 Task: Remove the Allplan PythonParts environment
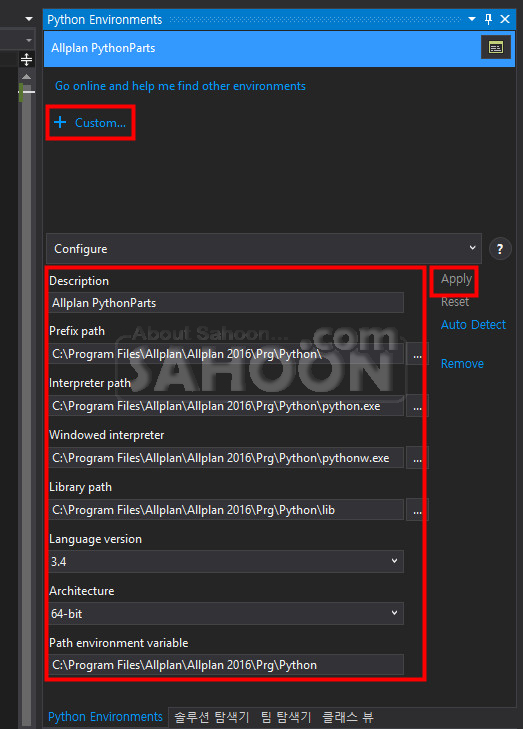point(462,364)
